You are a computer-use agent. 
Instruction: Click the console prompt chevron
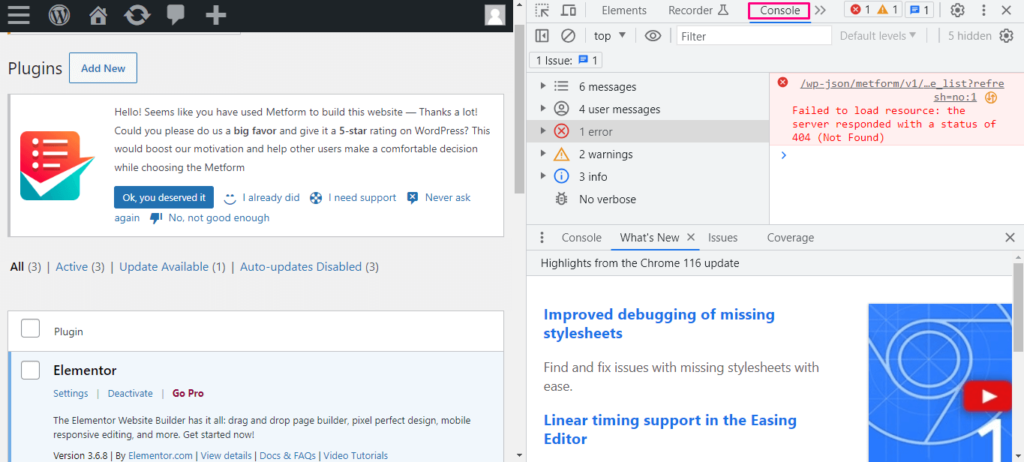coord(784,156)
